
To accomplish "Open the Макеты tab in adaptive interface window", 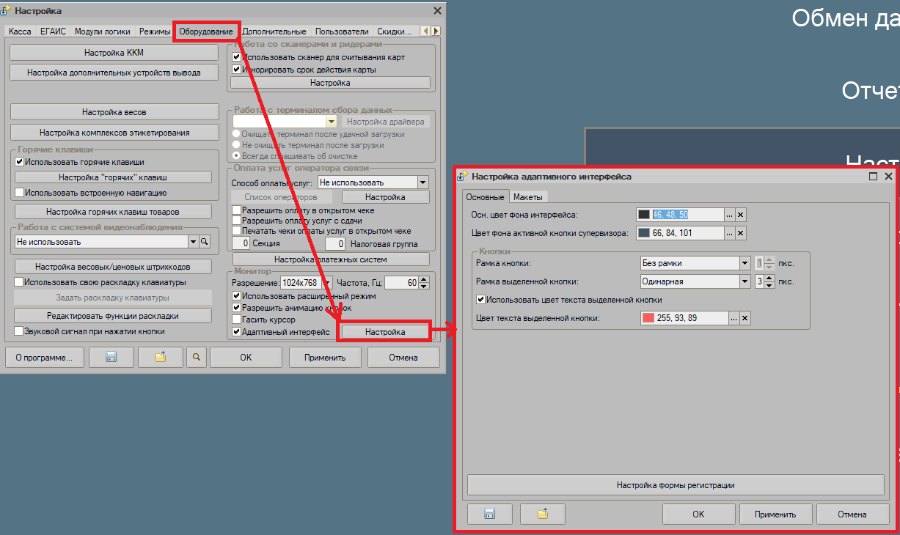I will 527,197.
